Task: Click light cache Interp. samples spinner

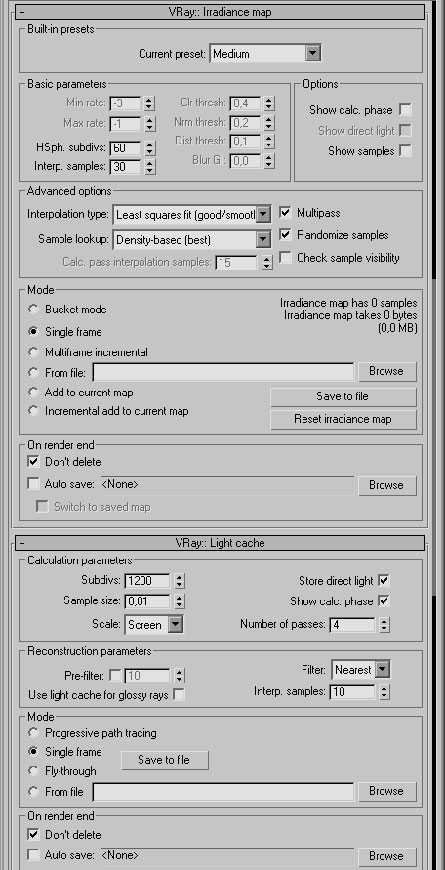Action: pos(384,691)
